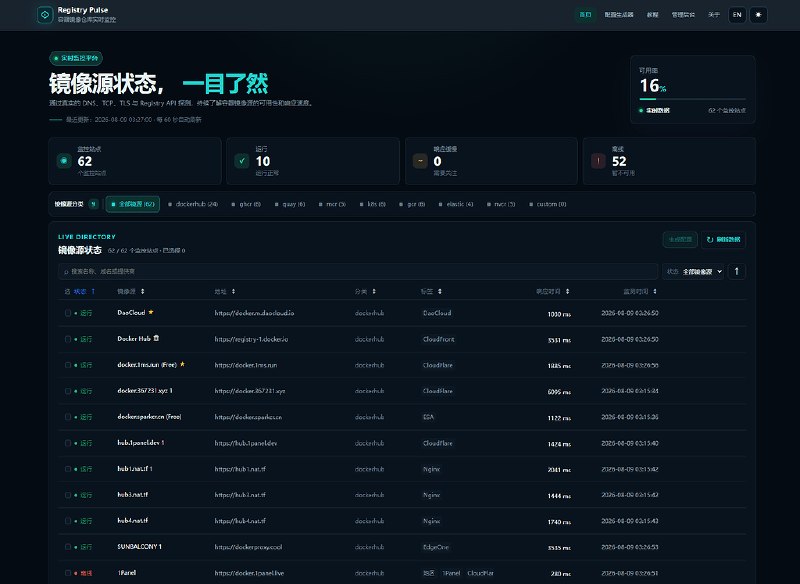Sort by the monitoring time column
Viewport: 800px width, 584px height.
(x=640, y=291)
